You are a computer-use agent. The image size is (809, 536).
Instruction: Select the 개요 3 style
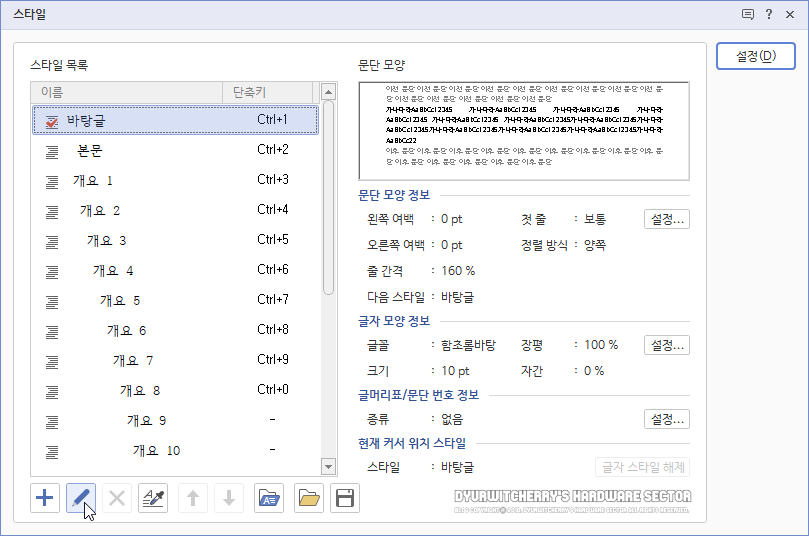click(175, 240)
